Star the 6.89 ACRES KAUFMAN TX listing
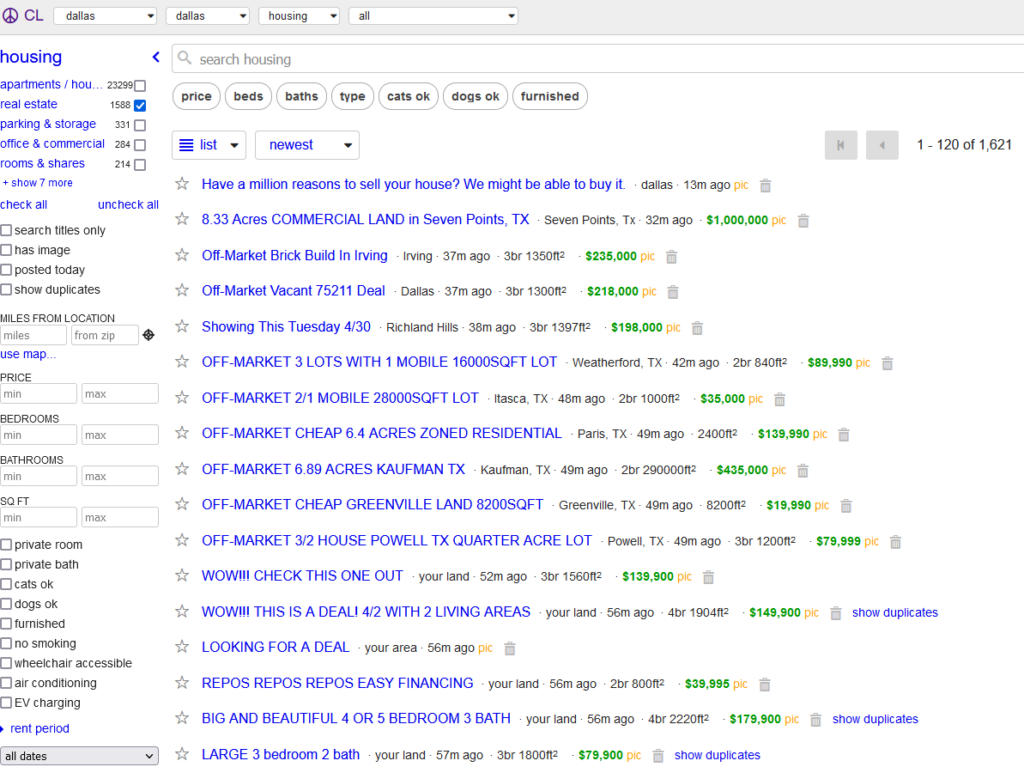This screenshot has width=1024, height=773. pos(182,469)
